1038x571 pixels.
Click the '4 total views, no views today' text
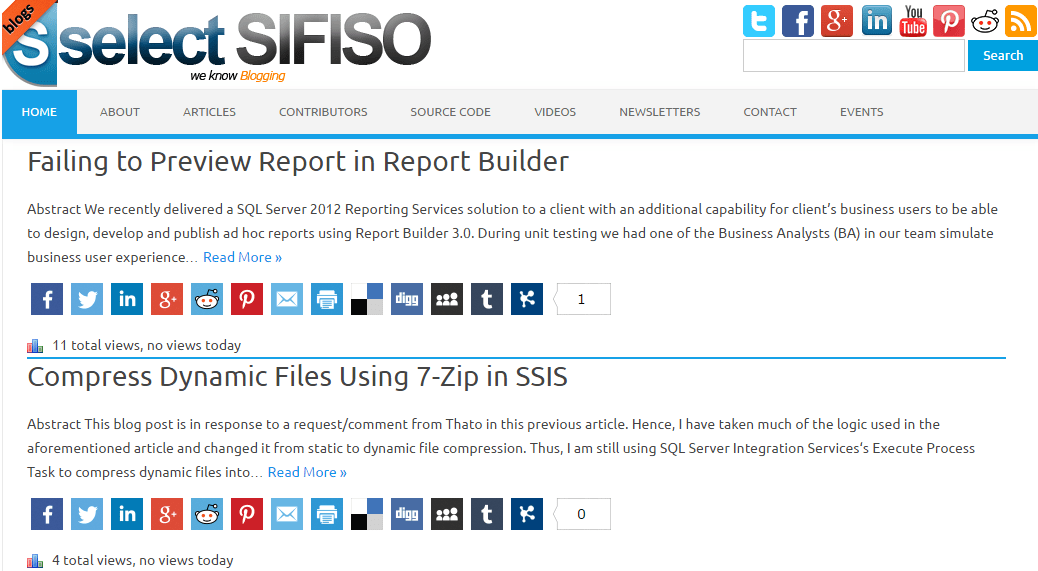pyautogui.click(x=142, y=560)
